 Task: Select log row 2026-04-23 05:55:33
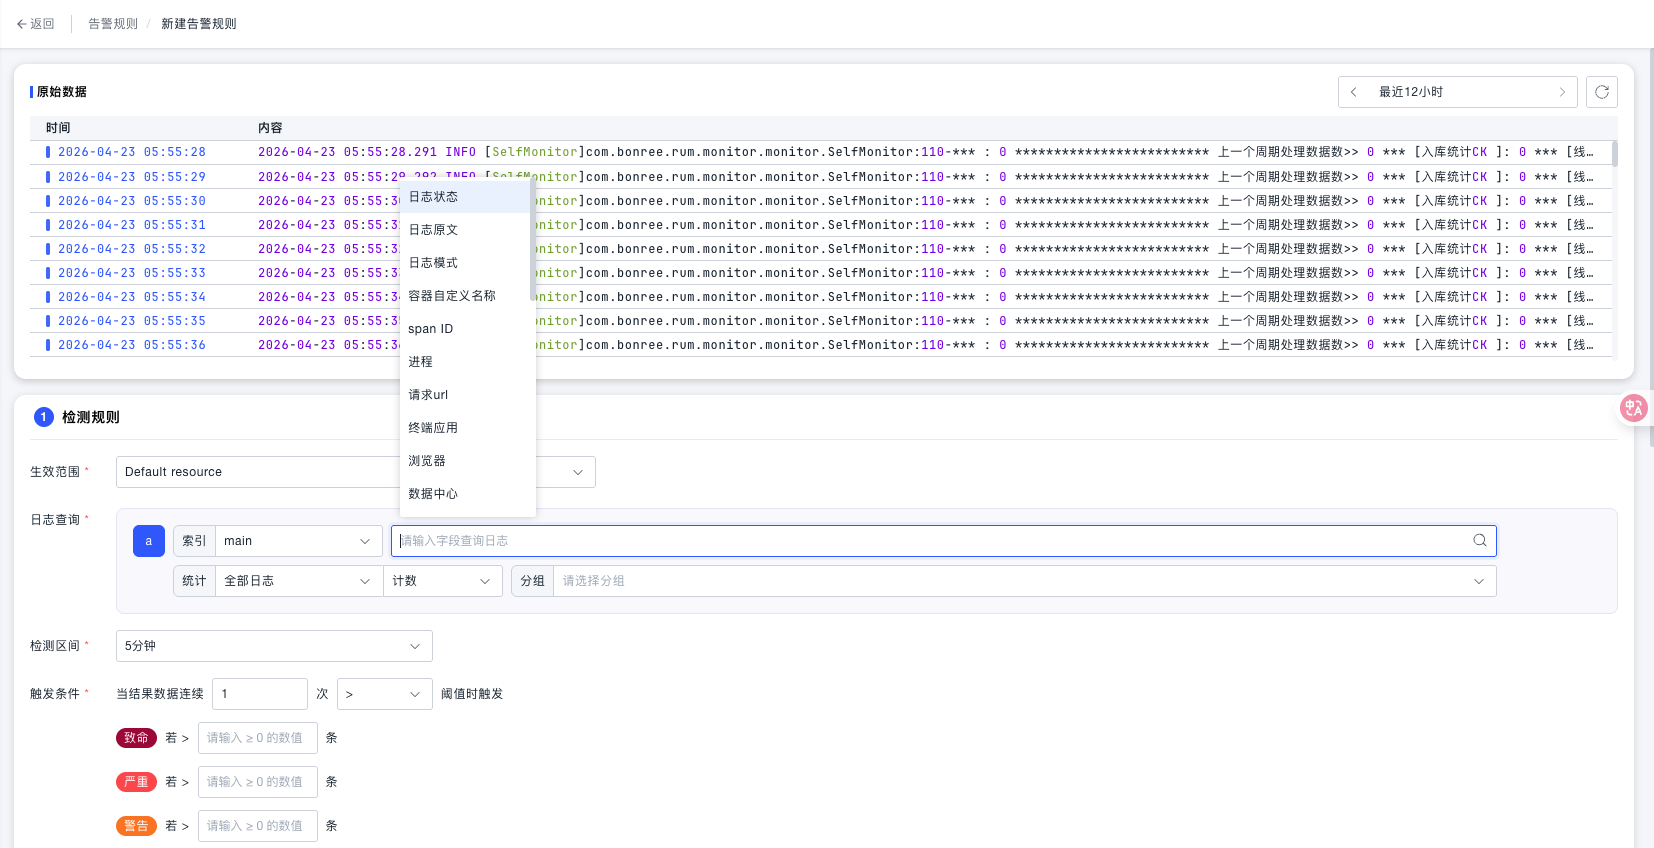coord(820,273)
